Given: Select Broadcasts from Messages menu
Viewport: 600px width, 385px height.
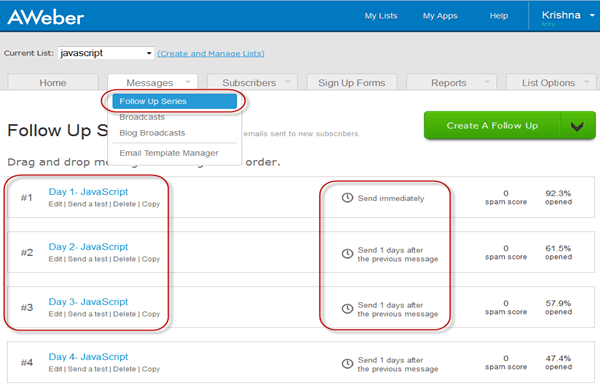Looking at the screenshot, I should click(x=142, y=117).
